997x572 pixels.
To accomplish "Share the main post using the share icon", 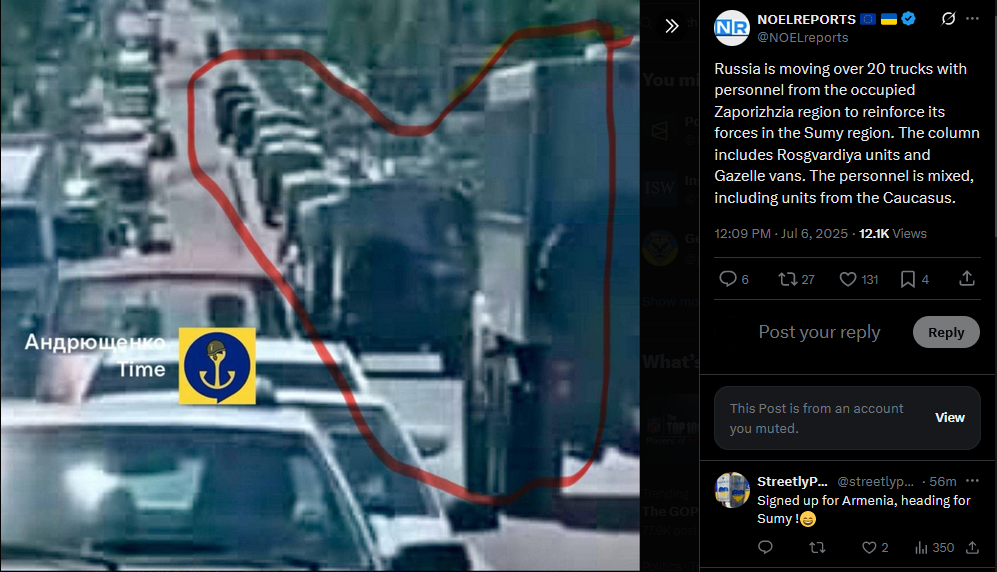I will coord(966,278).
